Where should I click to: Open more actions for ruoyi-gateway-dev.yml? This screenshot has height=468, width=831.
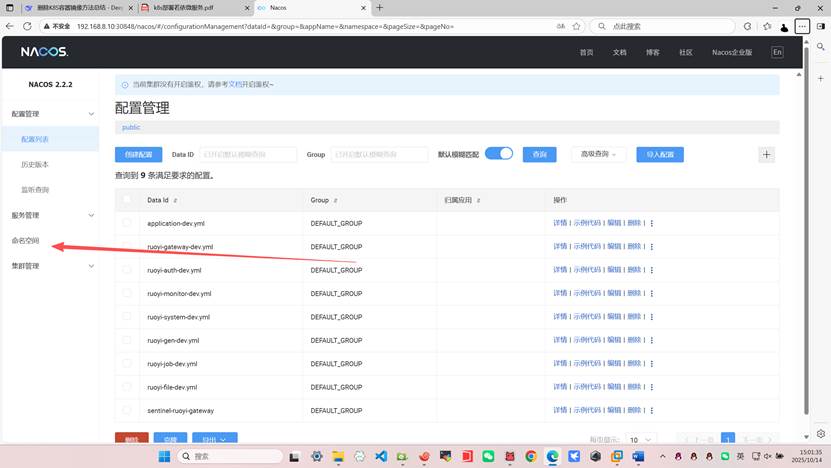(x=652, y=246)
